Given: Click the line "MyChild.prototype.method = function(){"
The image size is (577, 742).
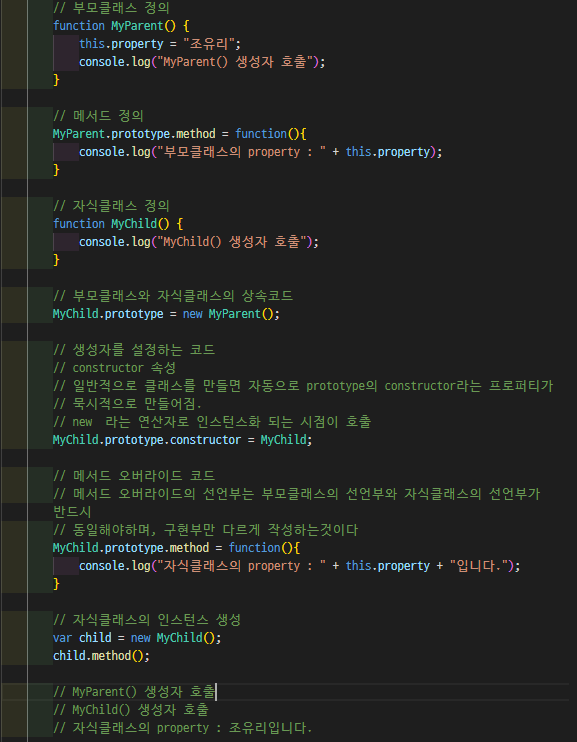Looking at the screenshot, I should pos(176,548).
